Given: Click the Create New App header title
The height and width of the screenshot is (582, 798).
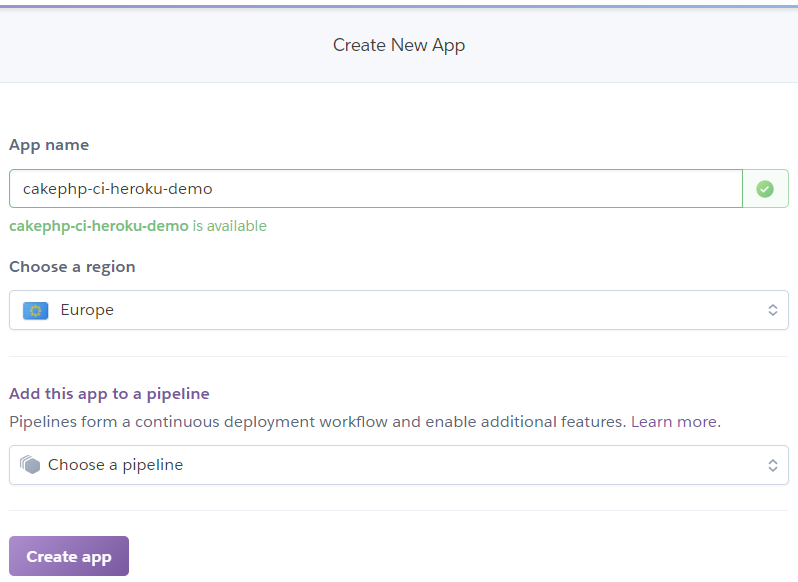Looking at the screenshot, I should click(x=399, y=45).
